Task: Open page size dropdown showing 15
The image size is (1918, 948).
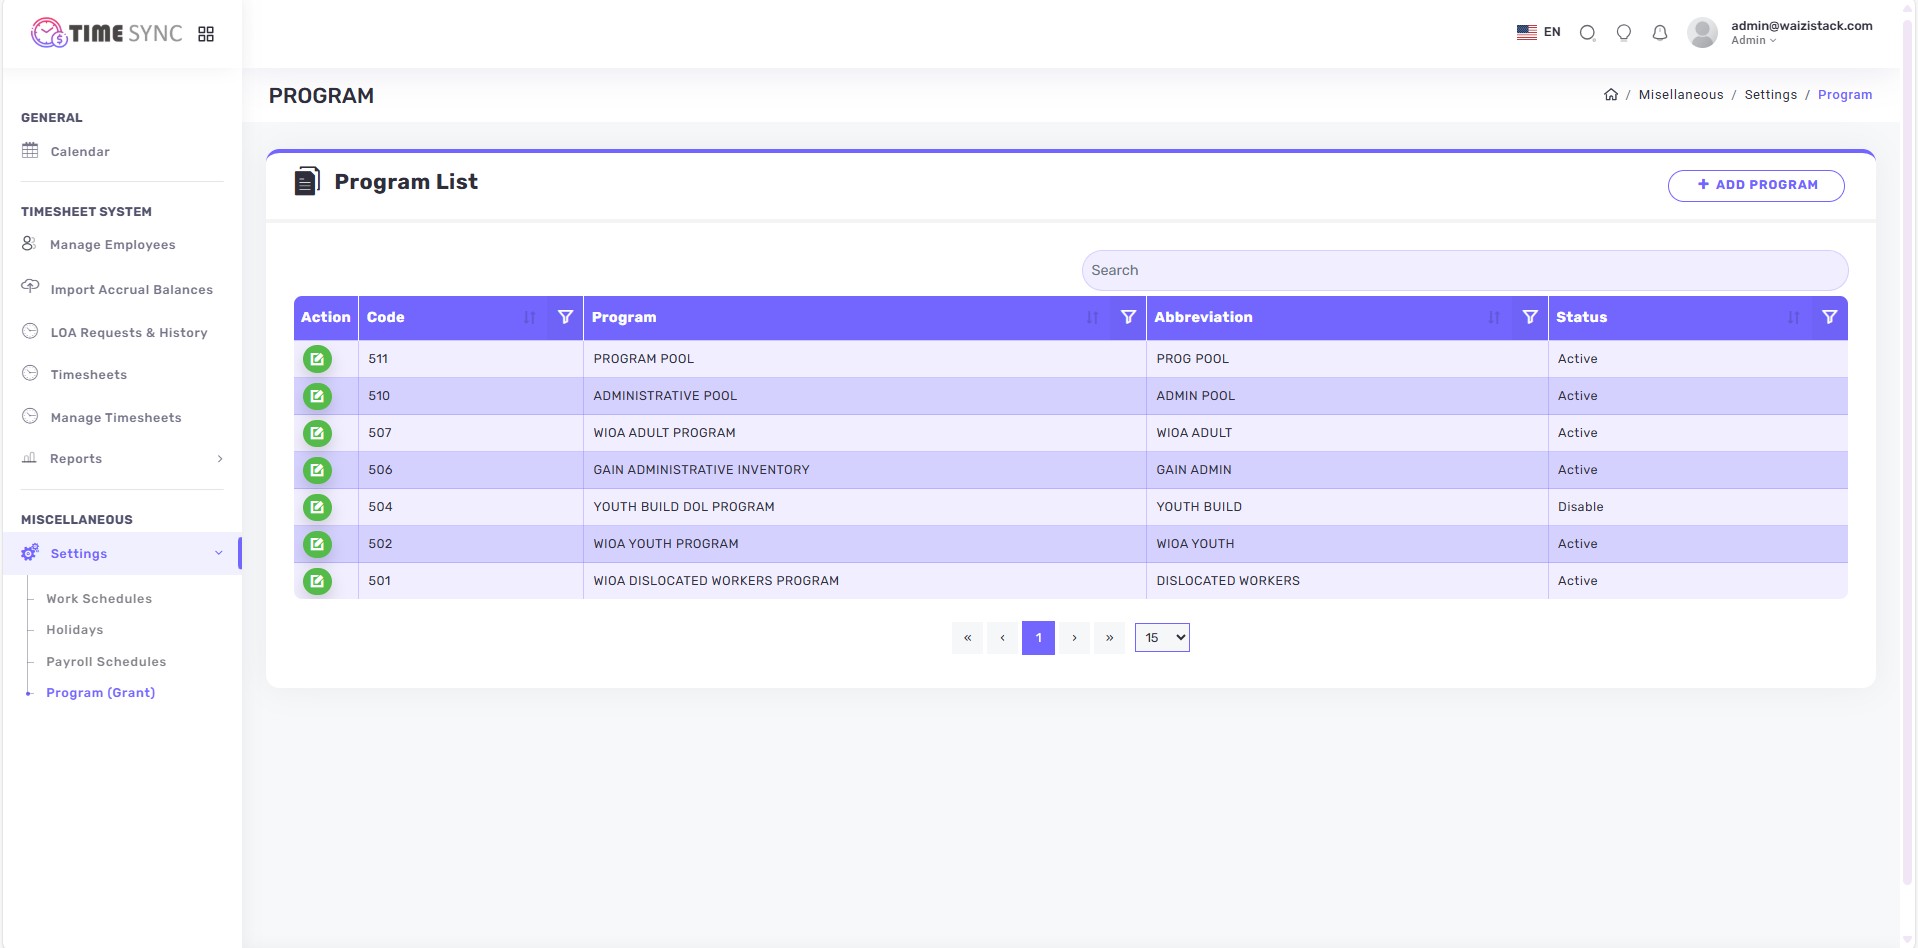Action: (x=1162, y=638)
